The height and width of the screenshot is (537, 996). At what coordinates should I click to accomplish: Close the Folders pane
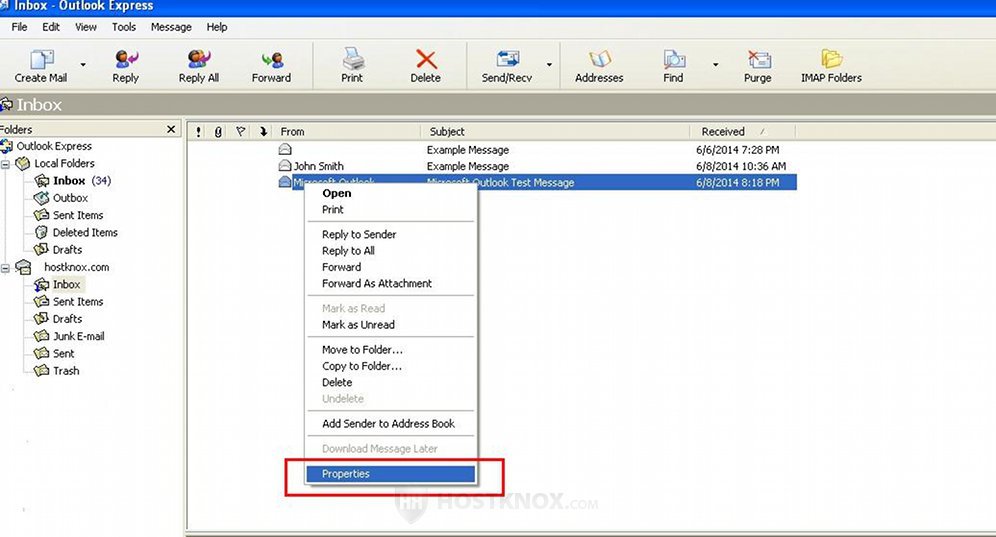tap(171, 130)
